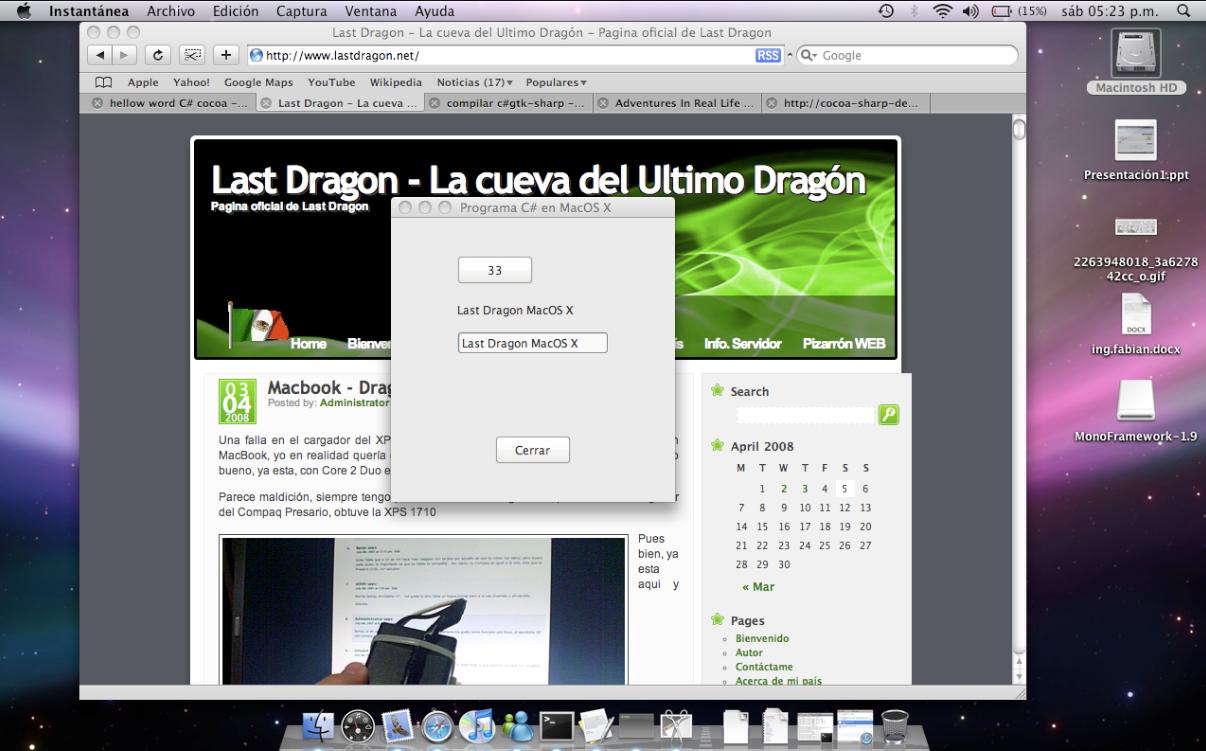Click the Trash icon in Dock

coord(893,728)
